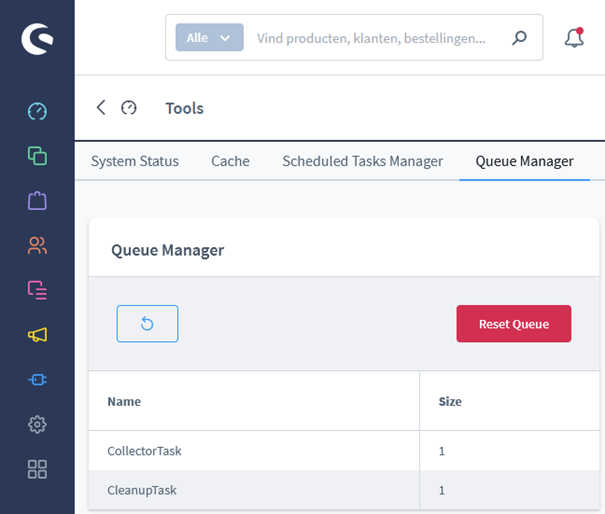Open the Marketing megaphone icon

[37, 335]
